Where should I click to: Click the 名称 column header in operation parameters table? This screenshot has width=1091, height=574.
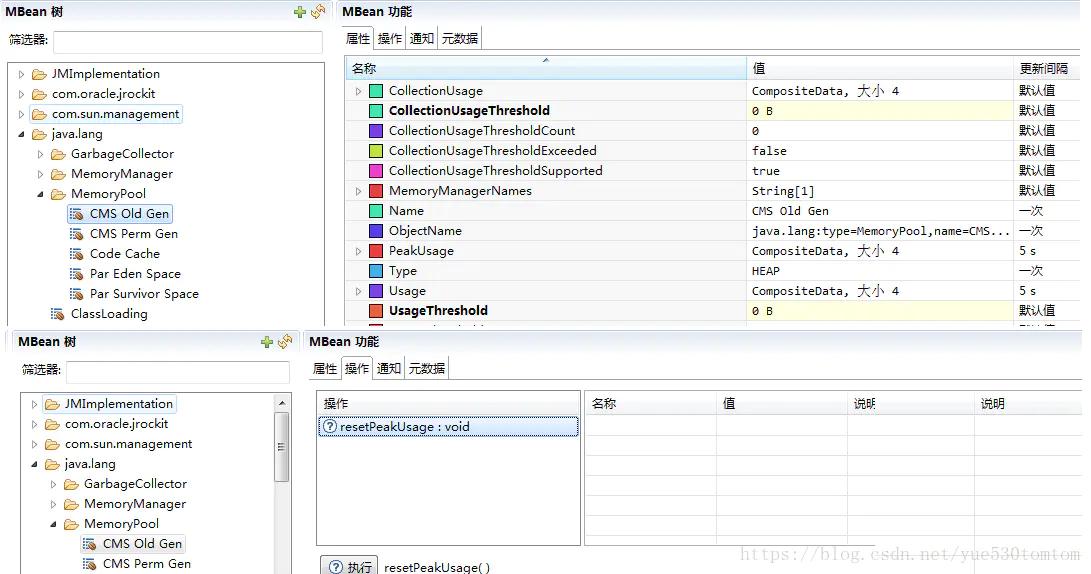[651, 404]
